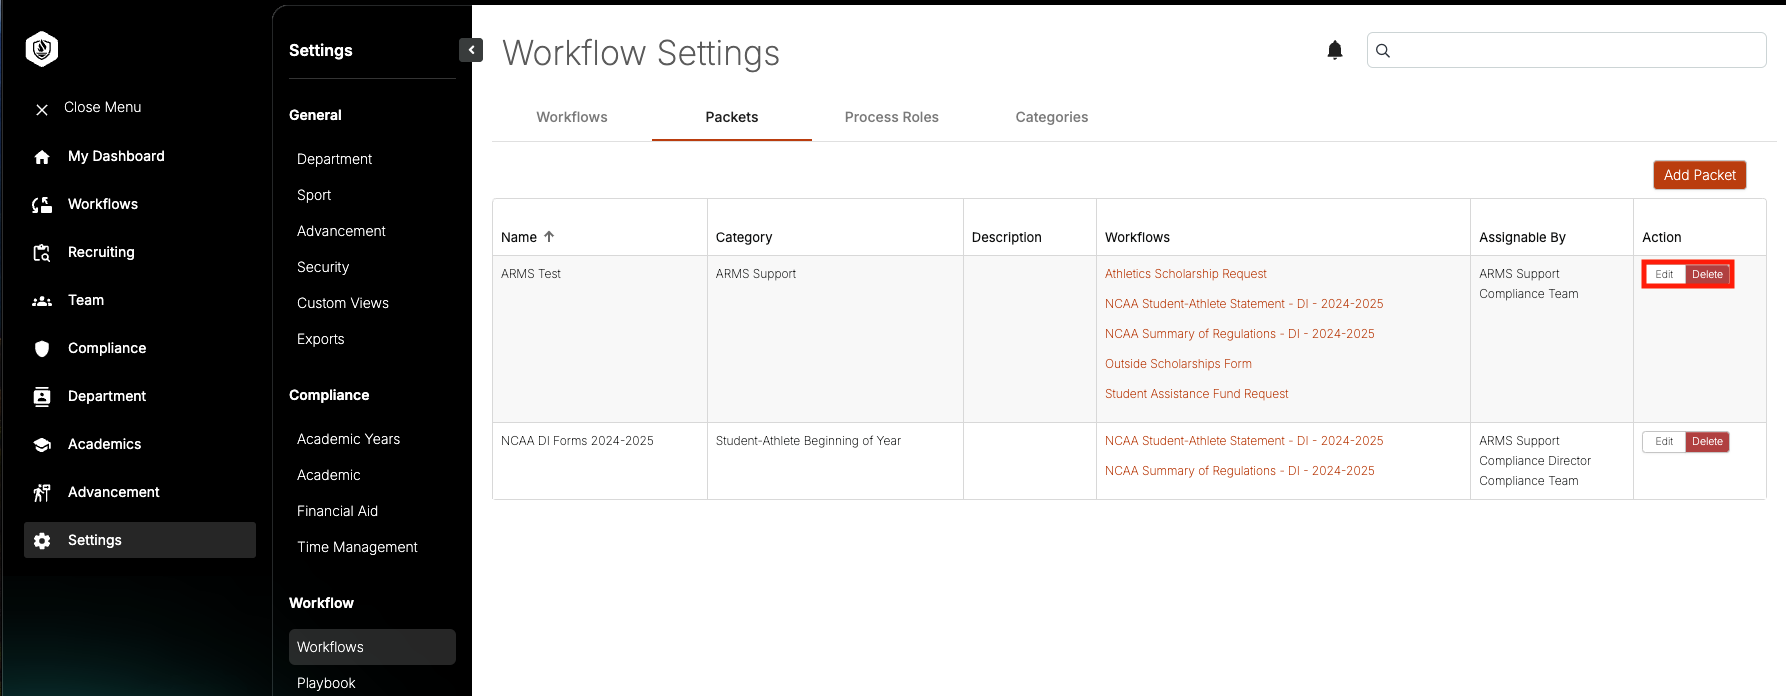Sort by Name column arrow
Viewport: 1786px width, 696px height.
click(549, 237)
